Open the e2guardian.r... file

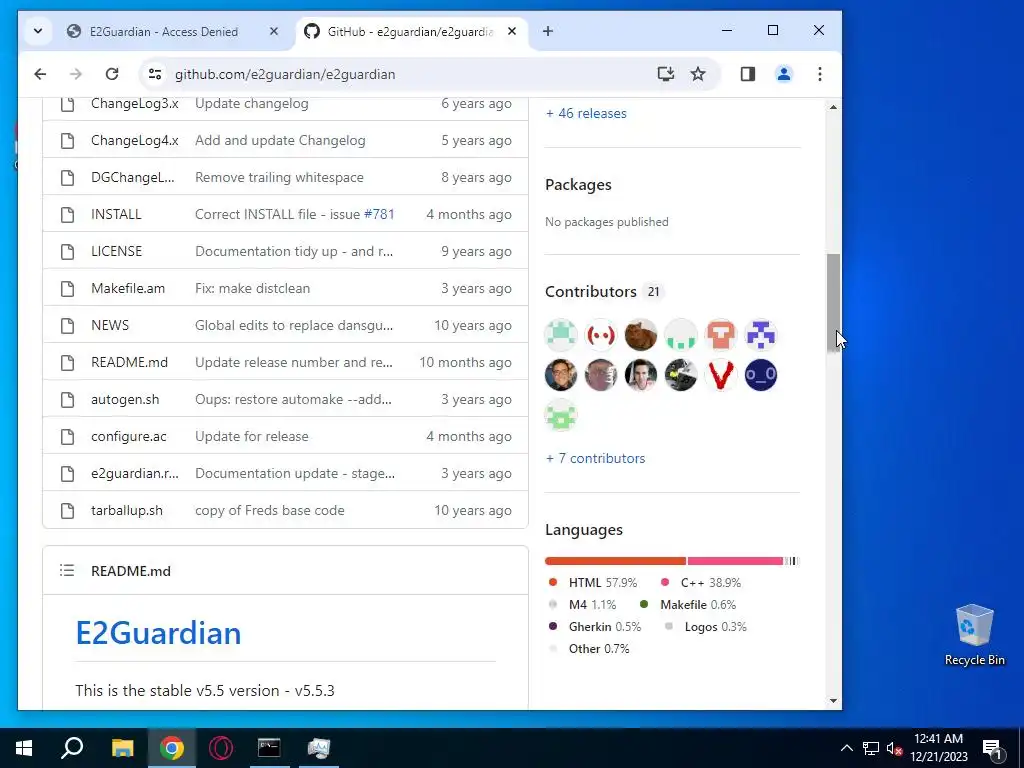click(x=135, y=473)
